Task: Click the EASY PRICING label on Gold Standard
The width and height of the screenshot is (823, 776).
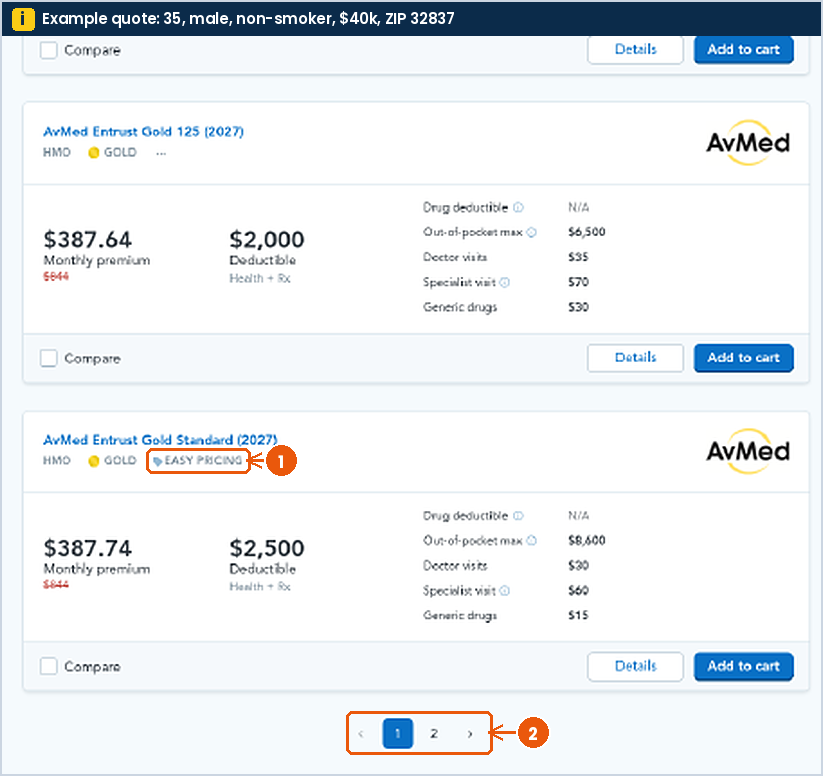Action: (x=203, y=461)
